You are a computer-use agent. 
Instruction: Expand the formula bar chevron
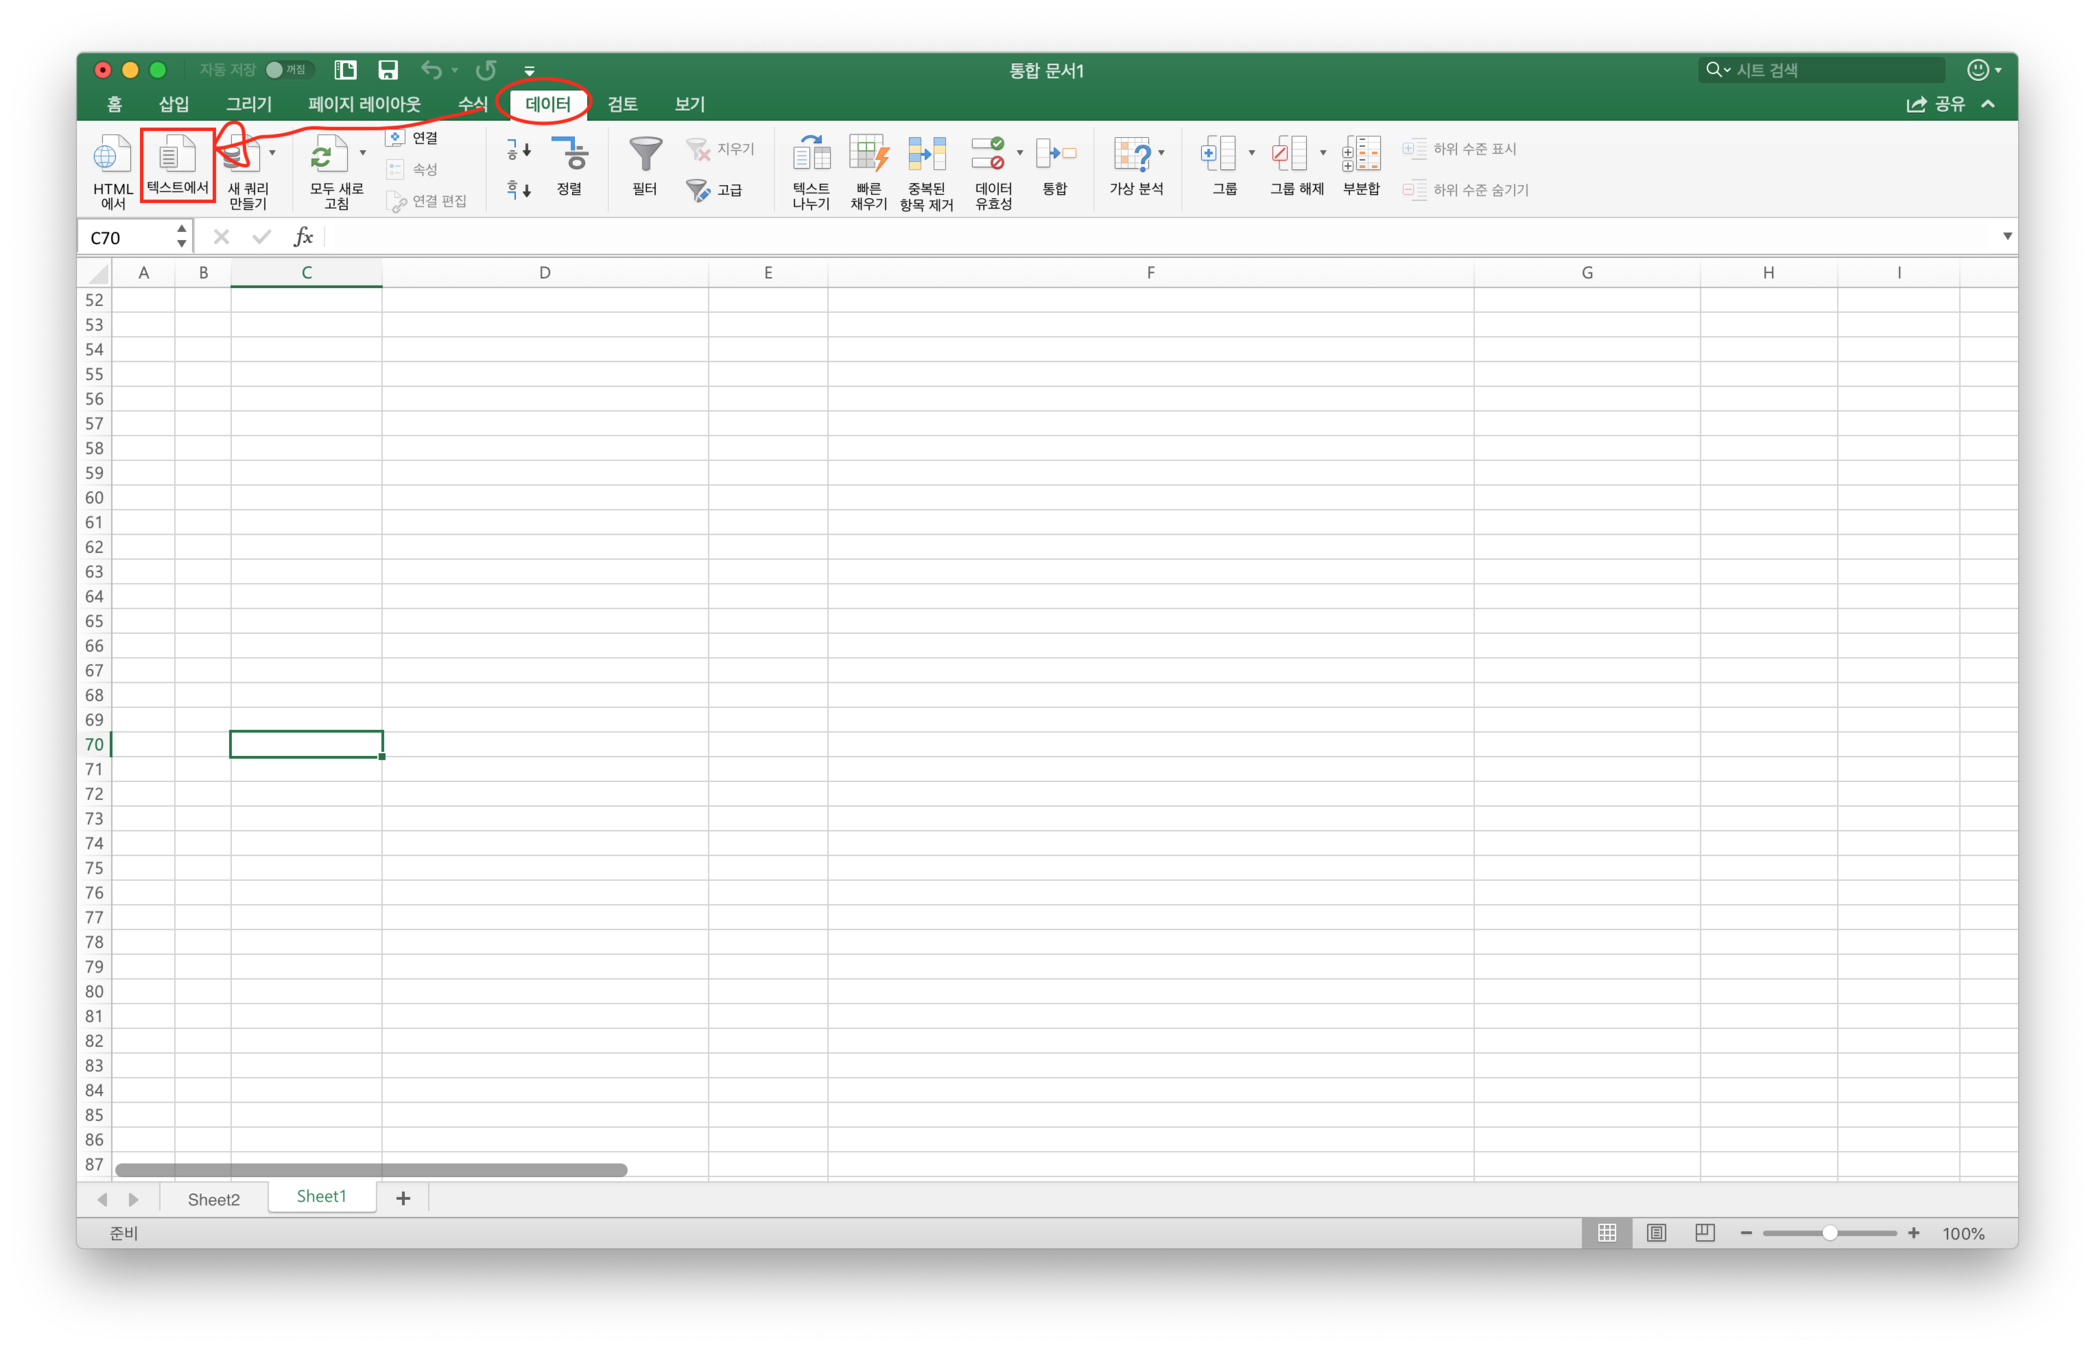2006,237
